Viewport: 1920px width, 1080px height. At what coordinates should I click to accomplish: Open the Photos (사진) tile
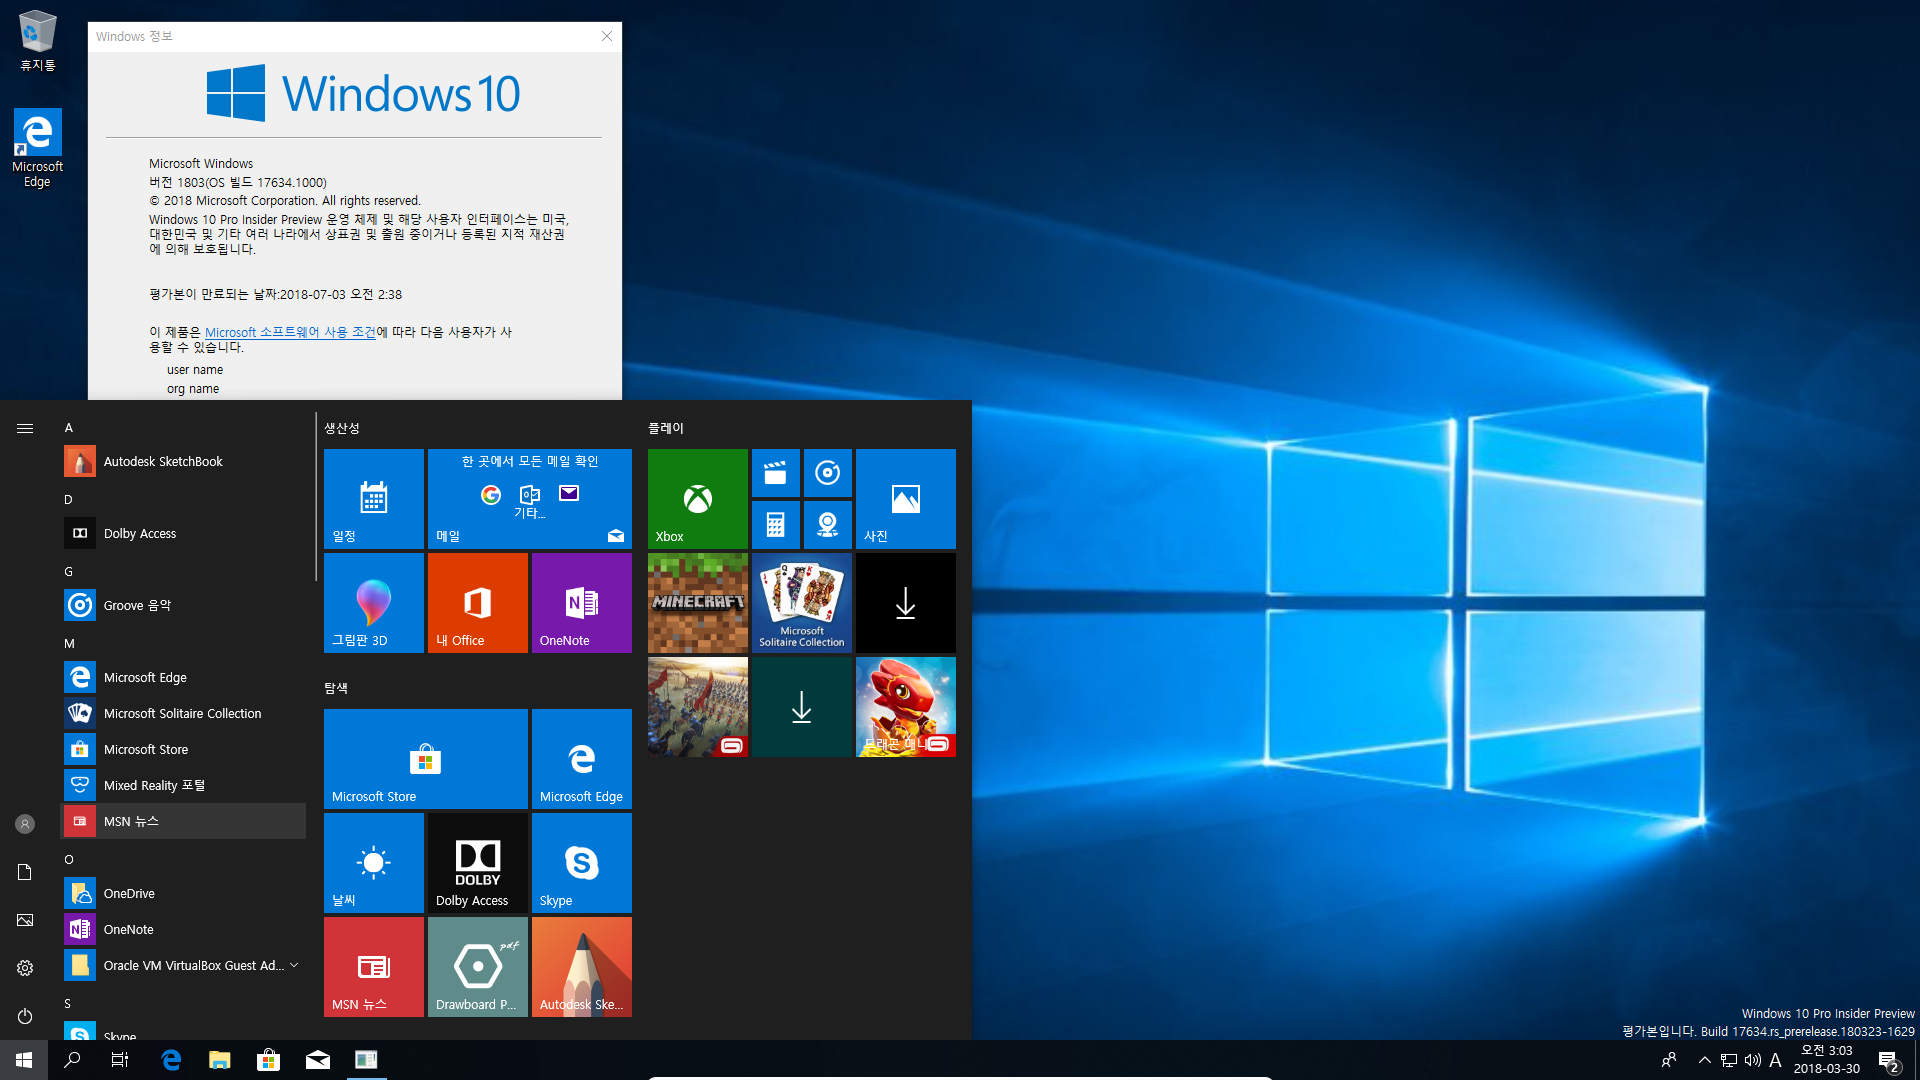906,499
